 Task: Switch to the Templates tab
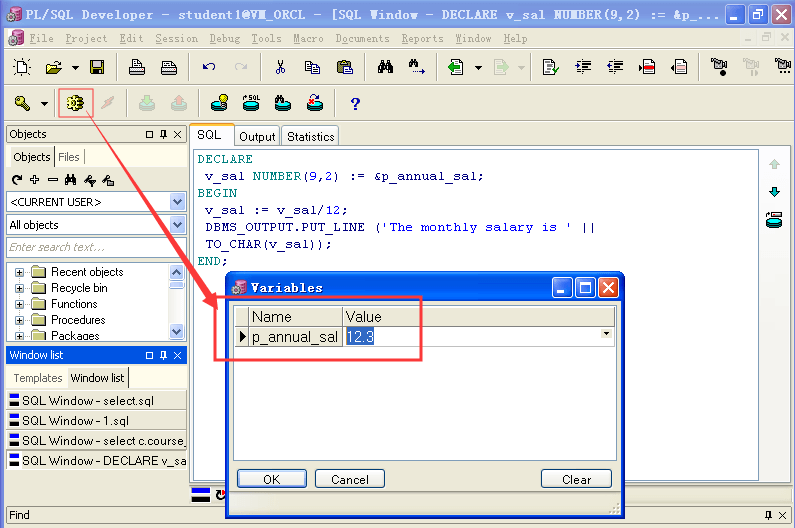[38, 378]
